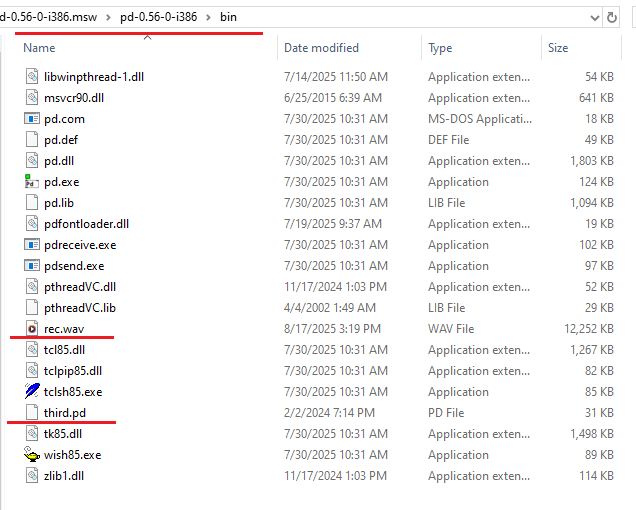
Task: Click the 6/25/2015 6:39 AM date
Action: tap(333, 98)
